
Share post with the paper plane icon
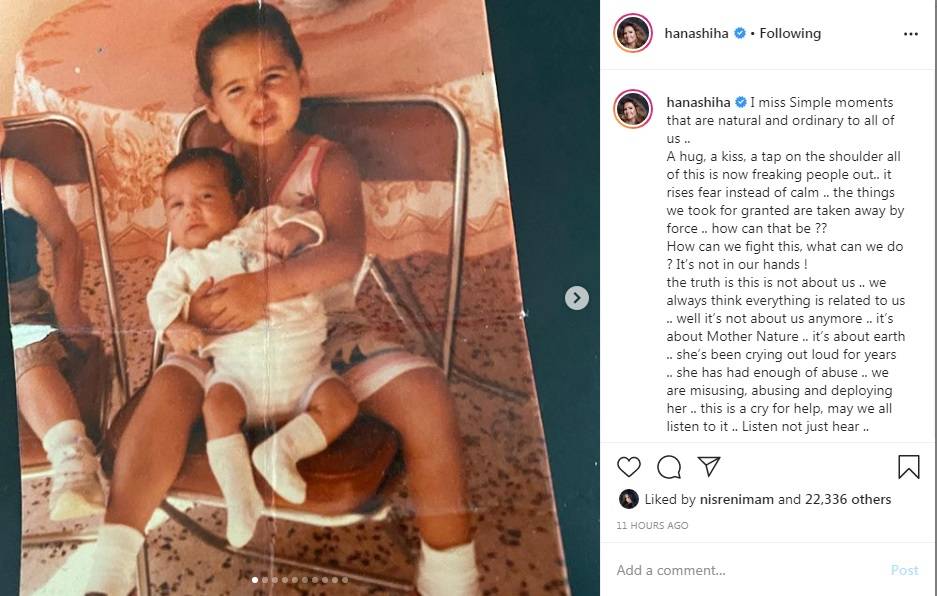tap(709, 466)
